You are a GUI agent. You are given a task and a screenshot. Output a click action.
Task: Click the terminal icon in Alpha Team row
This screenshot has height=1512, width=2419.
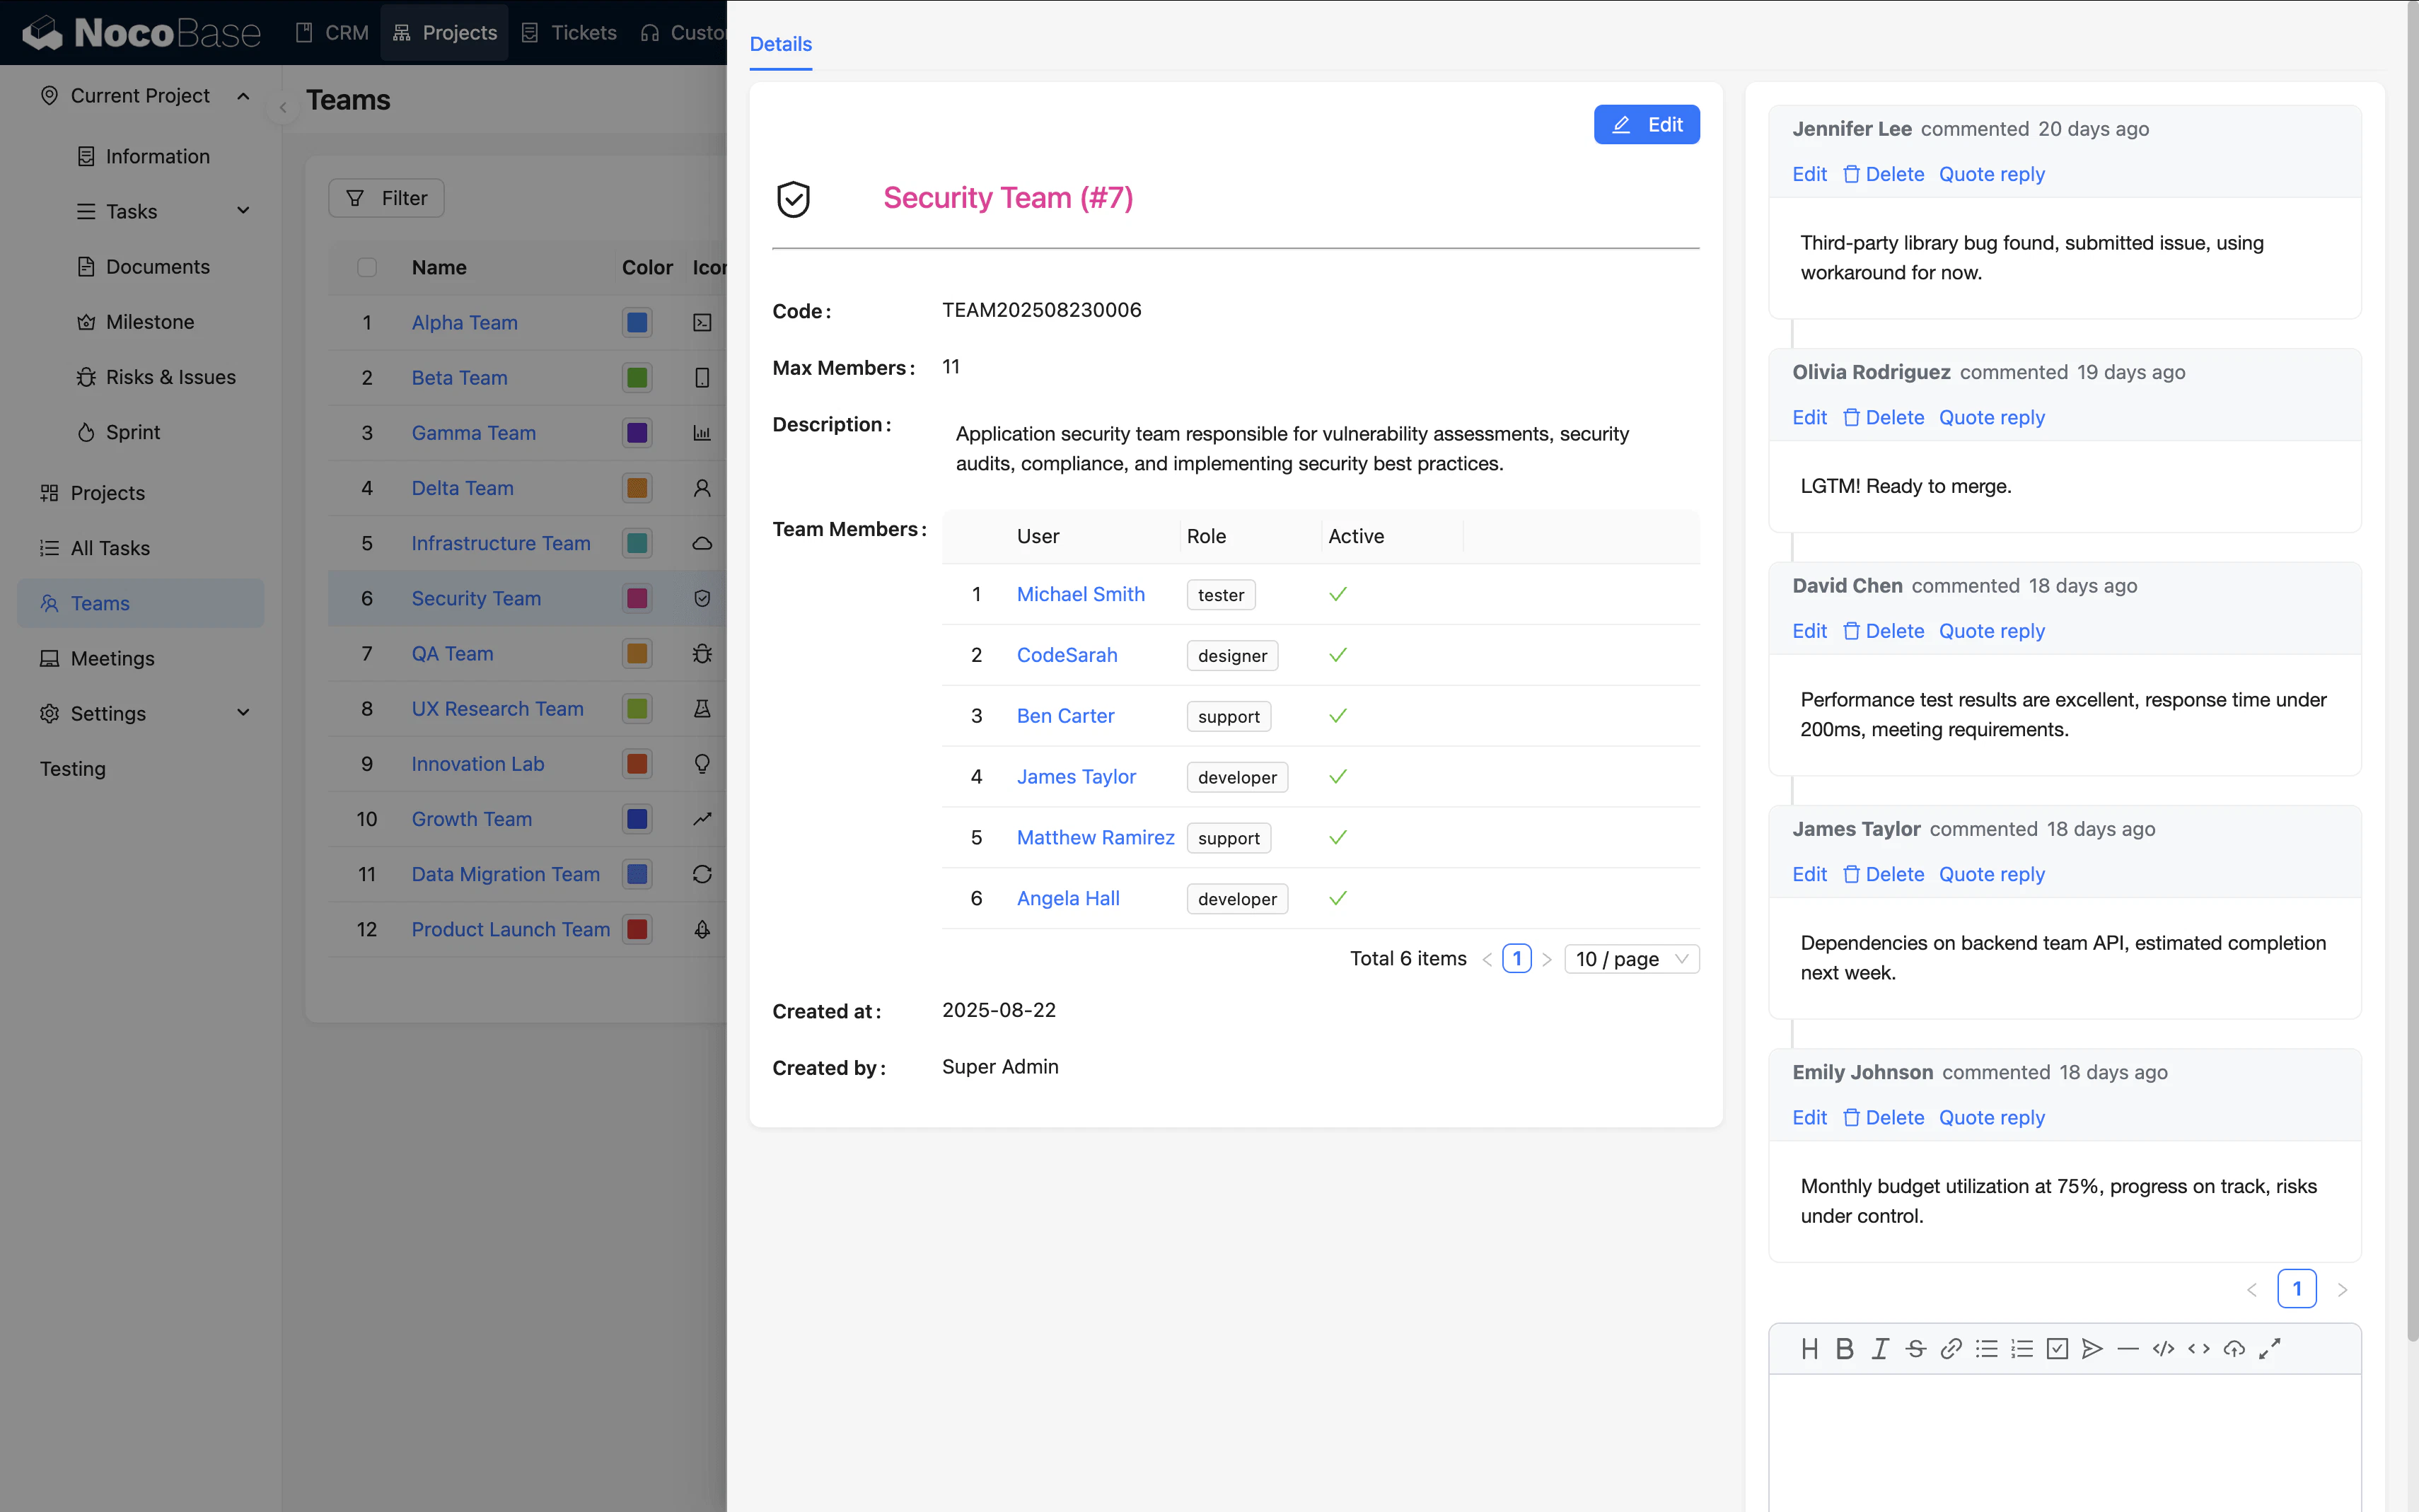(x=702, y=322)
